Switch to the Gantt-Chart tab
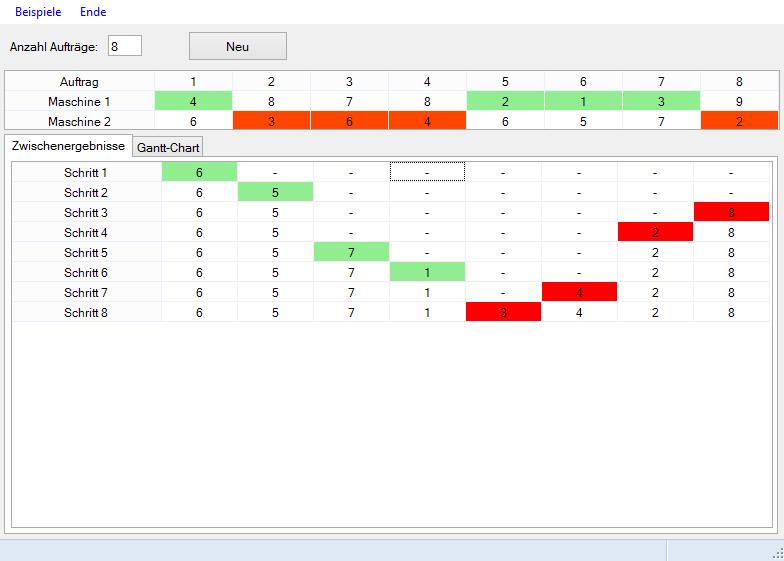The width and height of the screenshot is (784, 561). pyautogui.click(x=169, y=147)
